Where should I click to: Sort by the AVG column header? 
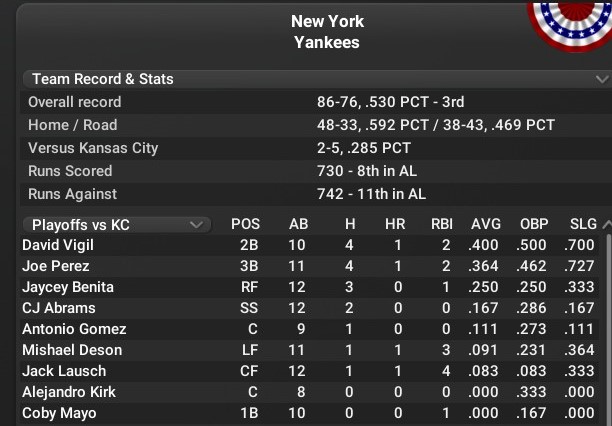tap(486, 224)
